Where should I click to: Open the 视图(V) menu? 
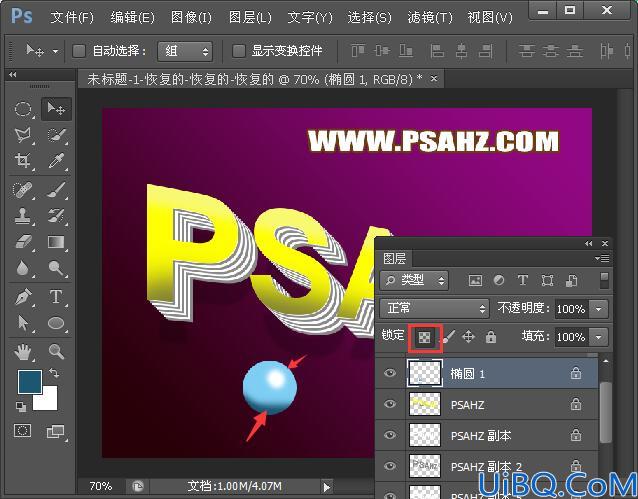[490, 18]
